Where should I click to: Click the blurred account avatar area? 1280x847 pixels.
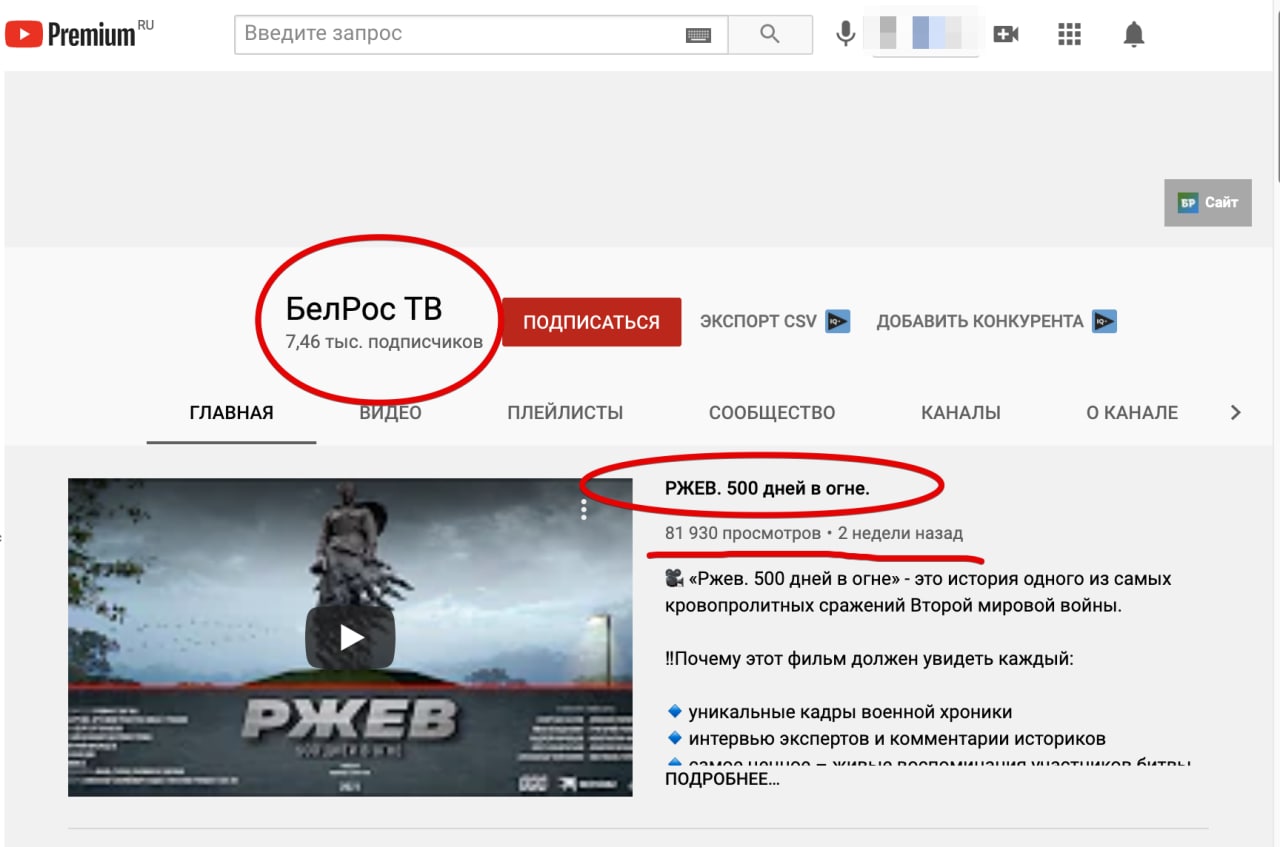click(925, 33)
